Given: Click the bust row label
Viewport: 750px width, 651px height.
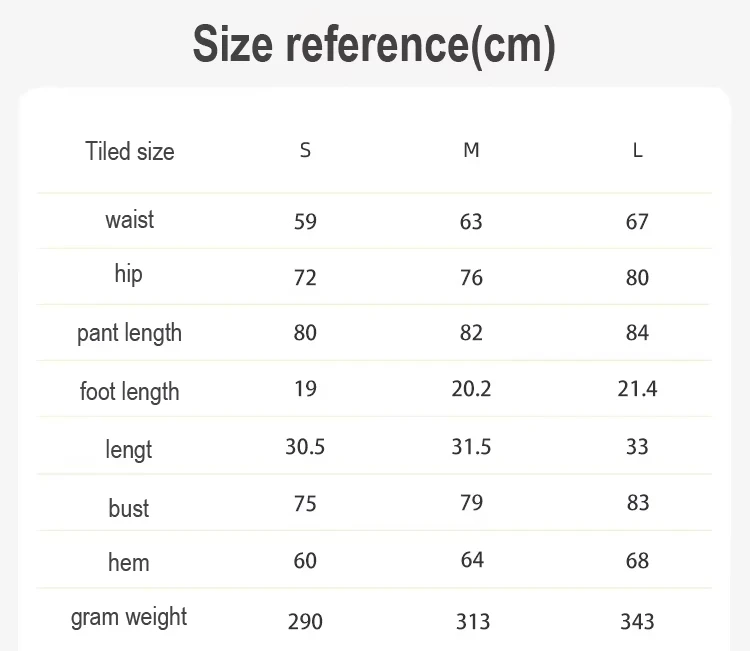Looking at the screenshot, I should [128, 508].
